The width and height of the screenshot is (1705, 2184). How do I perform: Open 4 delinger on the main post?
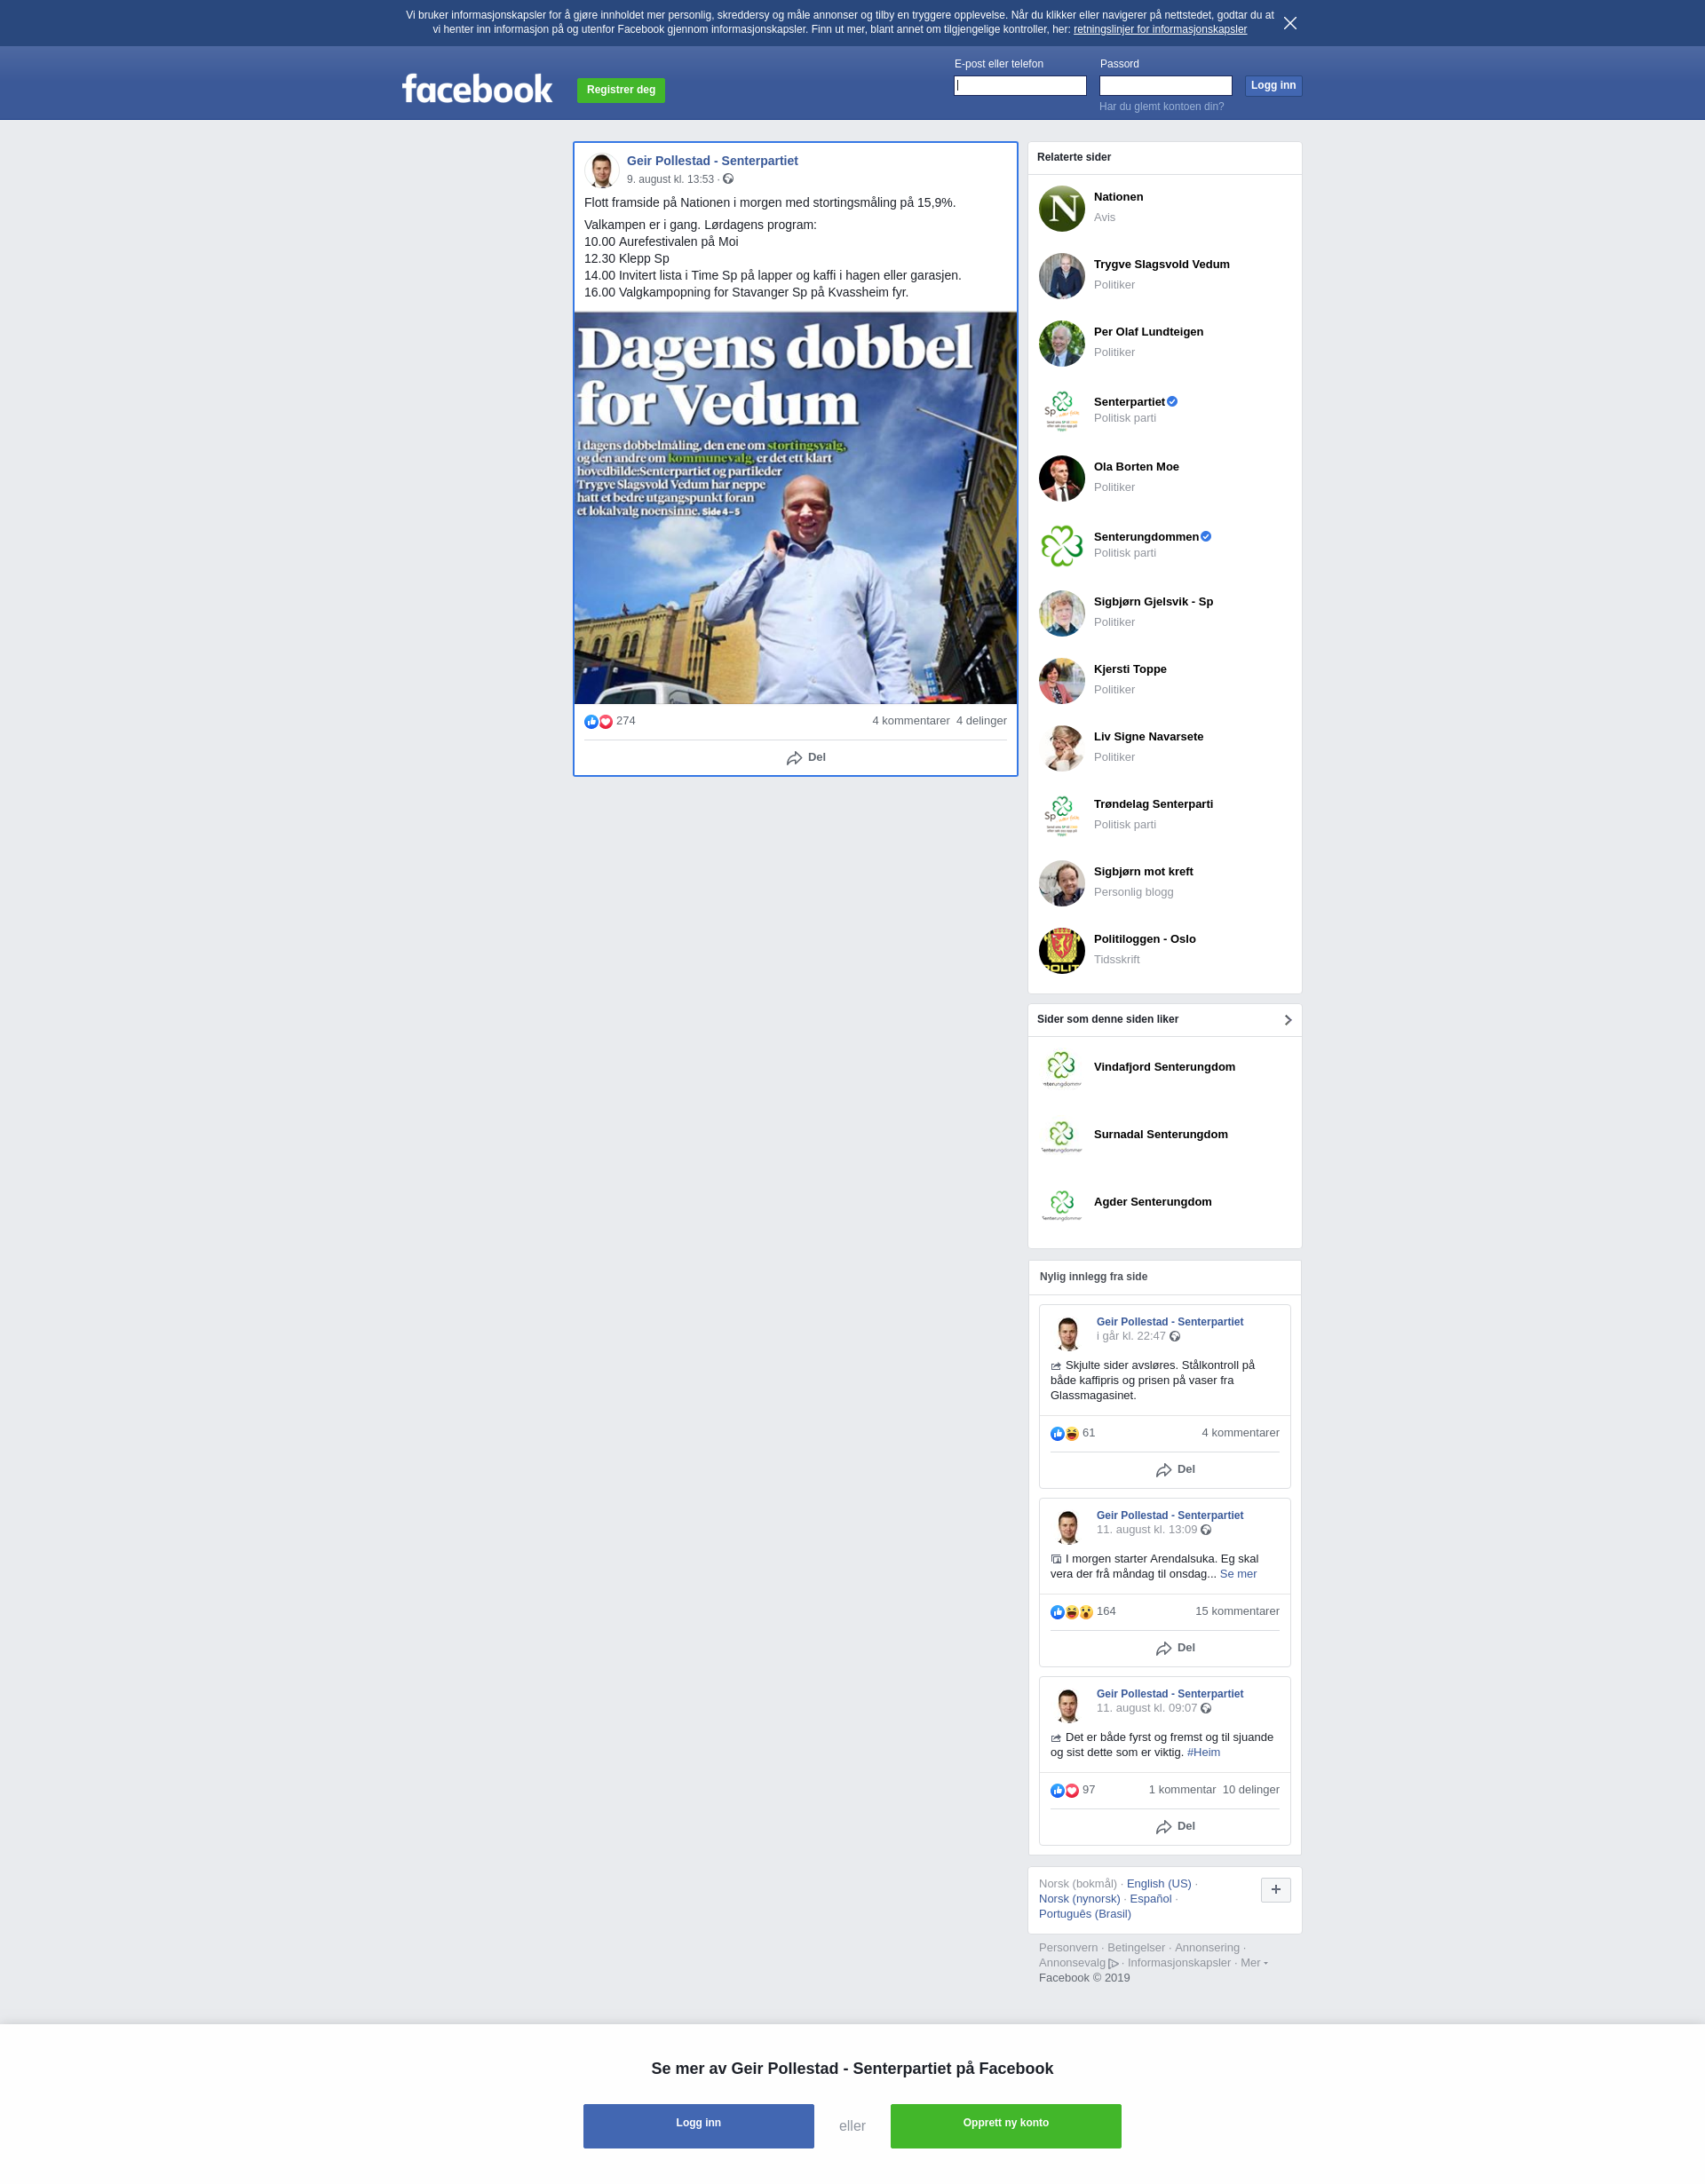coord(981,721)
